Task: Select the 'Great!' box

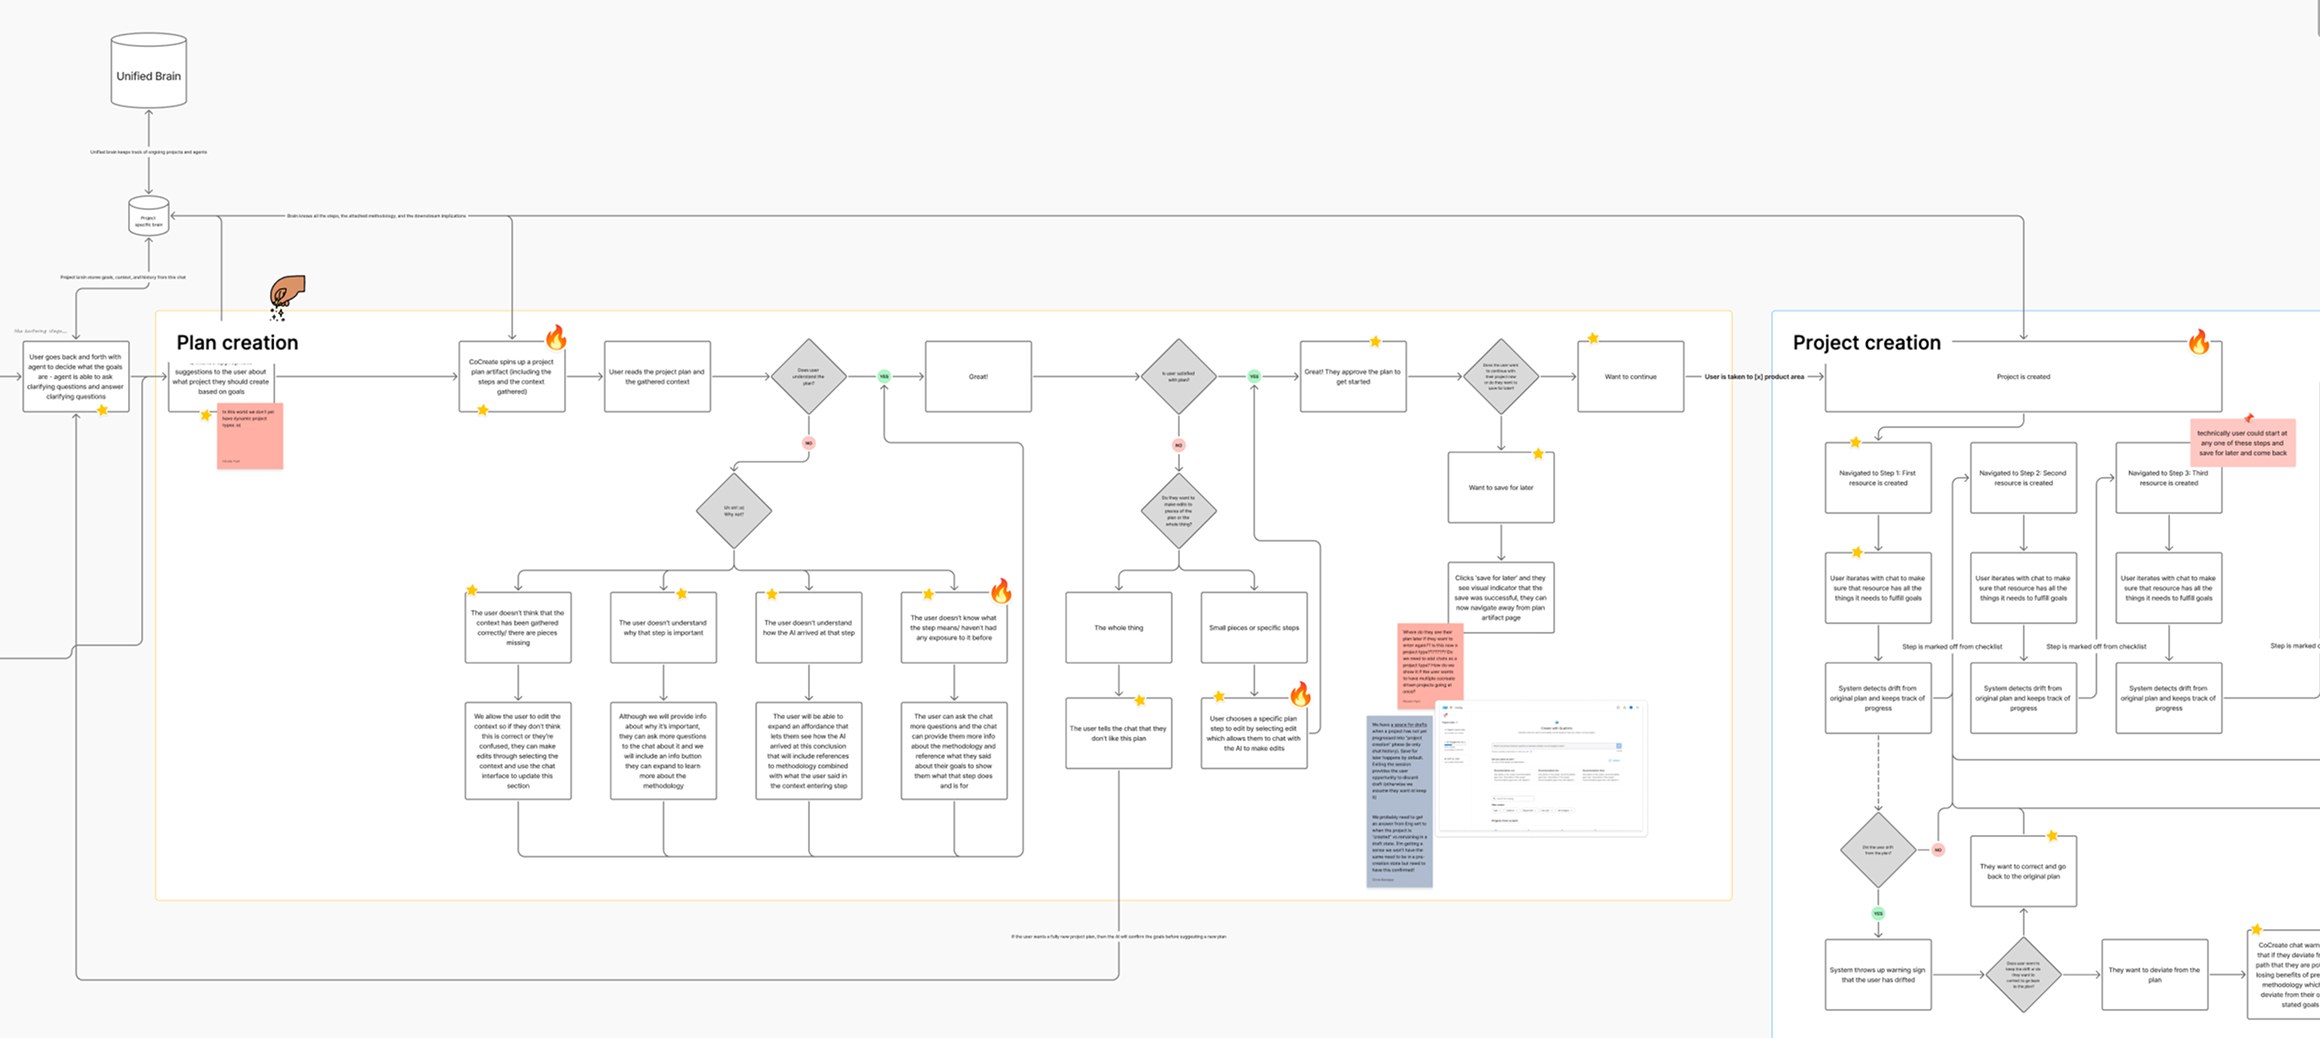Action: click(x=978, y=376)
